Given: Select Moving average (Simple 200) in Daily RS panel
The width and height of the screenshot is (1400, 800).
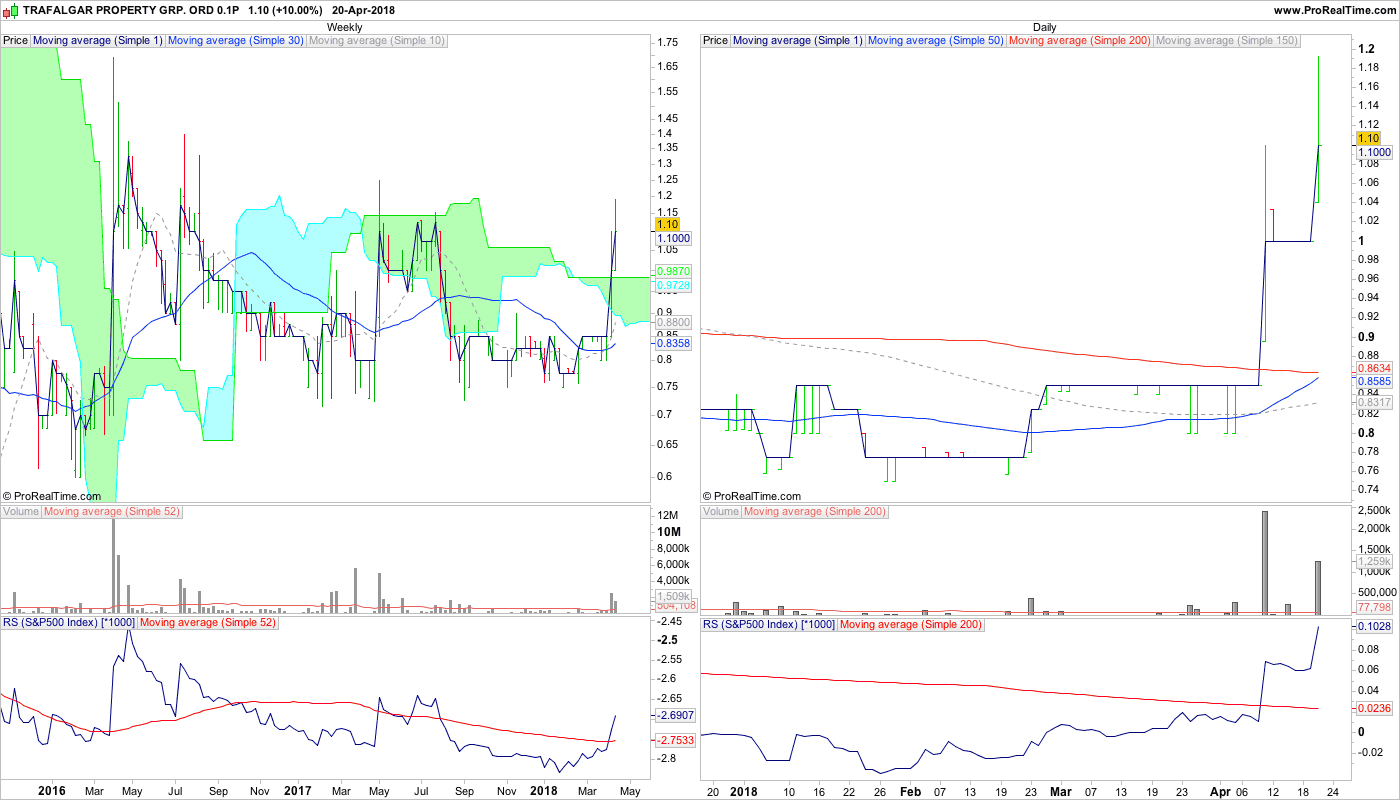Looking at the screenshot, I should pyautogui.click(x=911, y=624).
